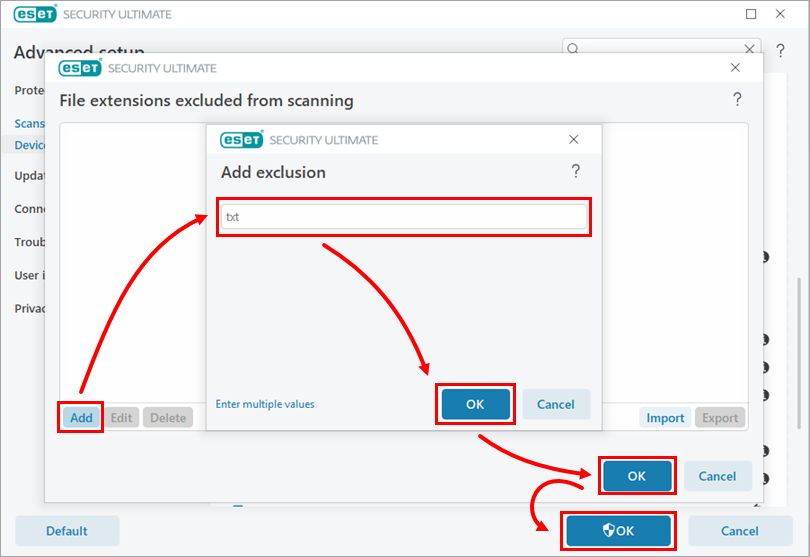Viewport: 810px width, 557px height.
Task: Confirm Add exclusion with OK
Action: tap(475, 404)
